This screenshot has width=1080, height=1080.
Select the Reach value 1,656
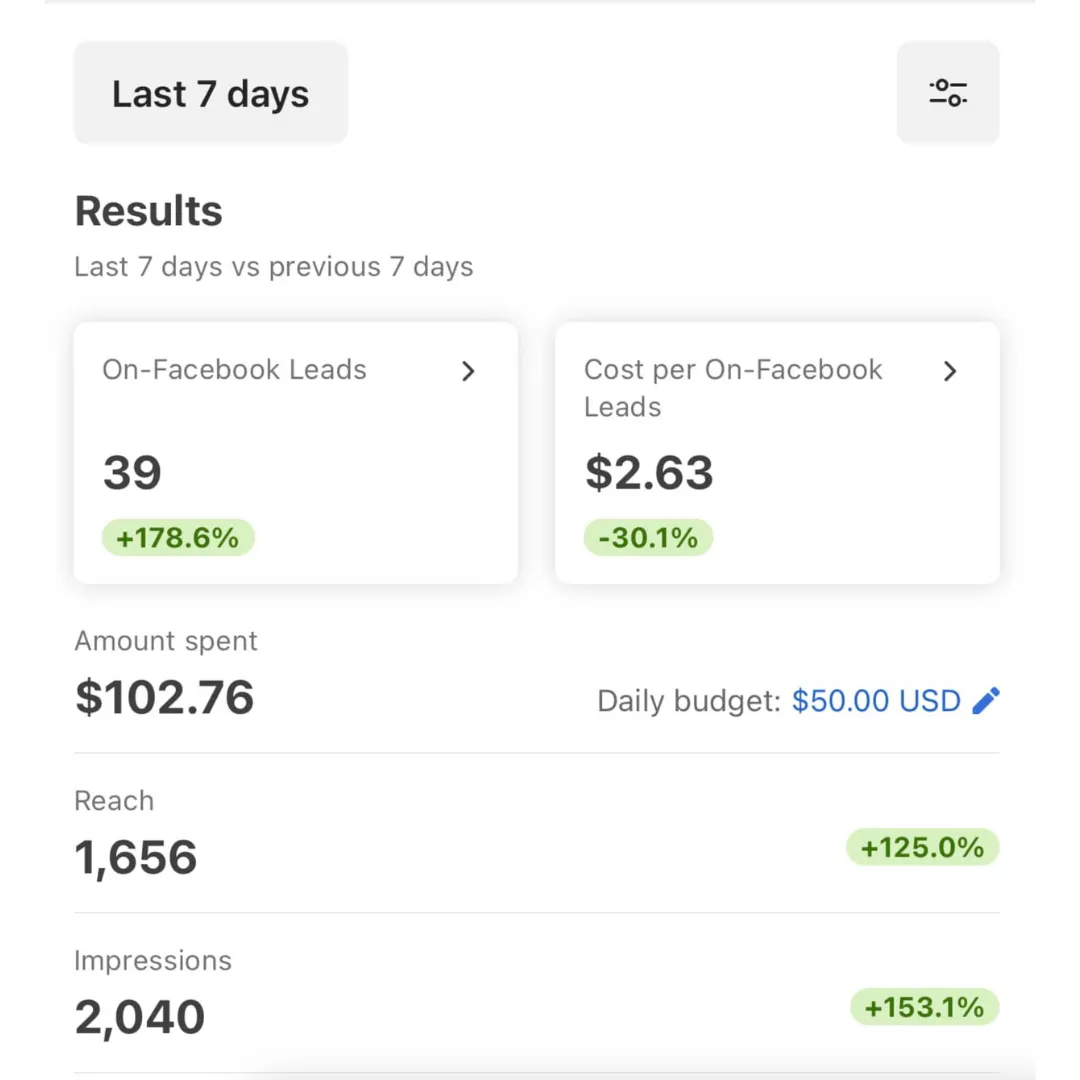[x=136, y=858]
